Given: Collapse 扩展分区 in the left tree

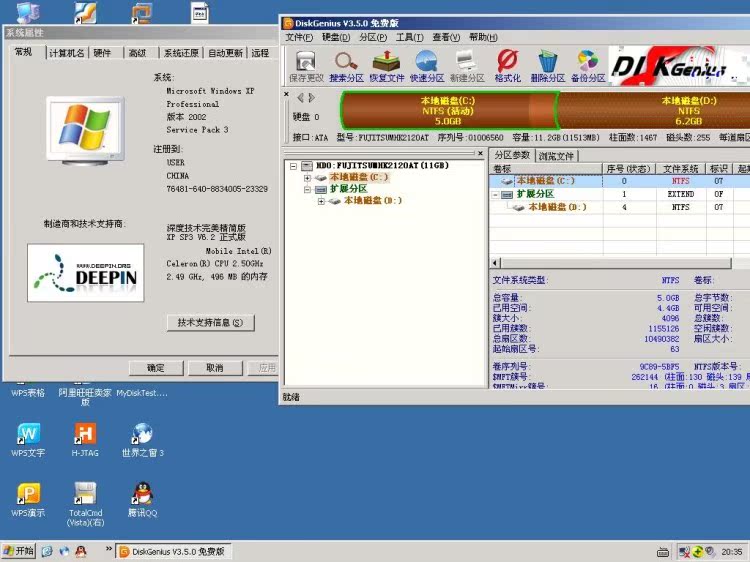Looking at the screenshot, I should [x=307, y=189].
